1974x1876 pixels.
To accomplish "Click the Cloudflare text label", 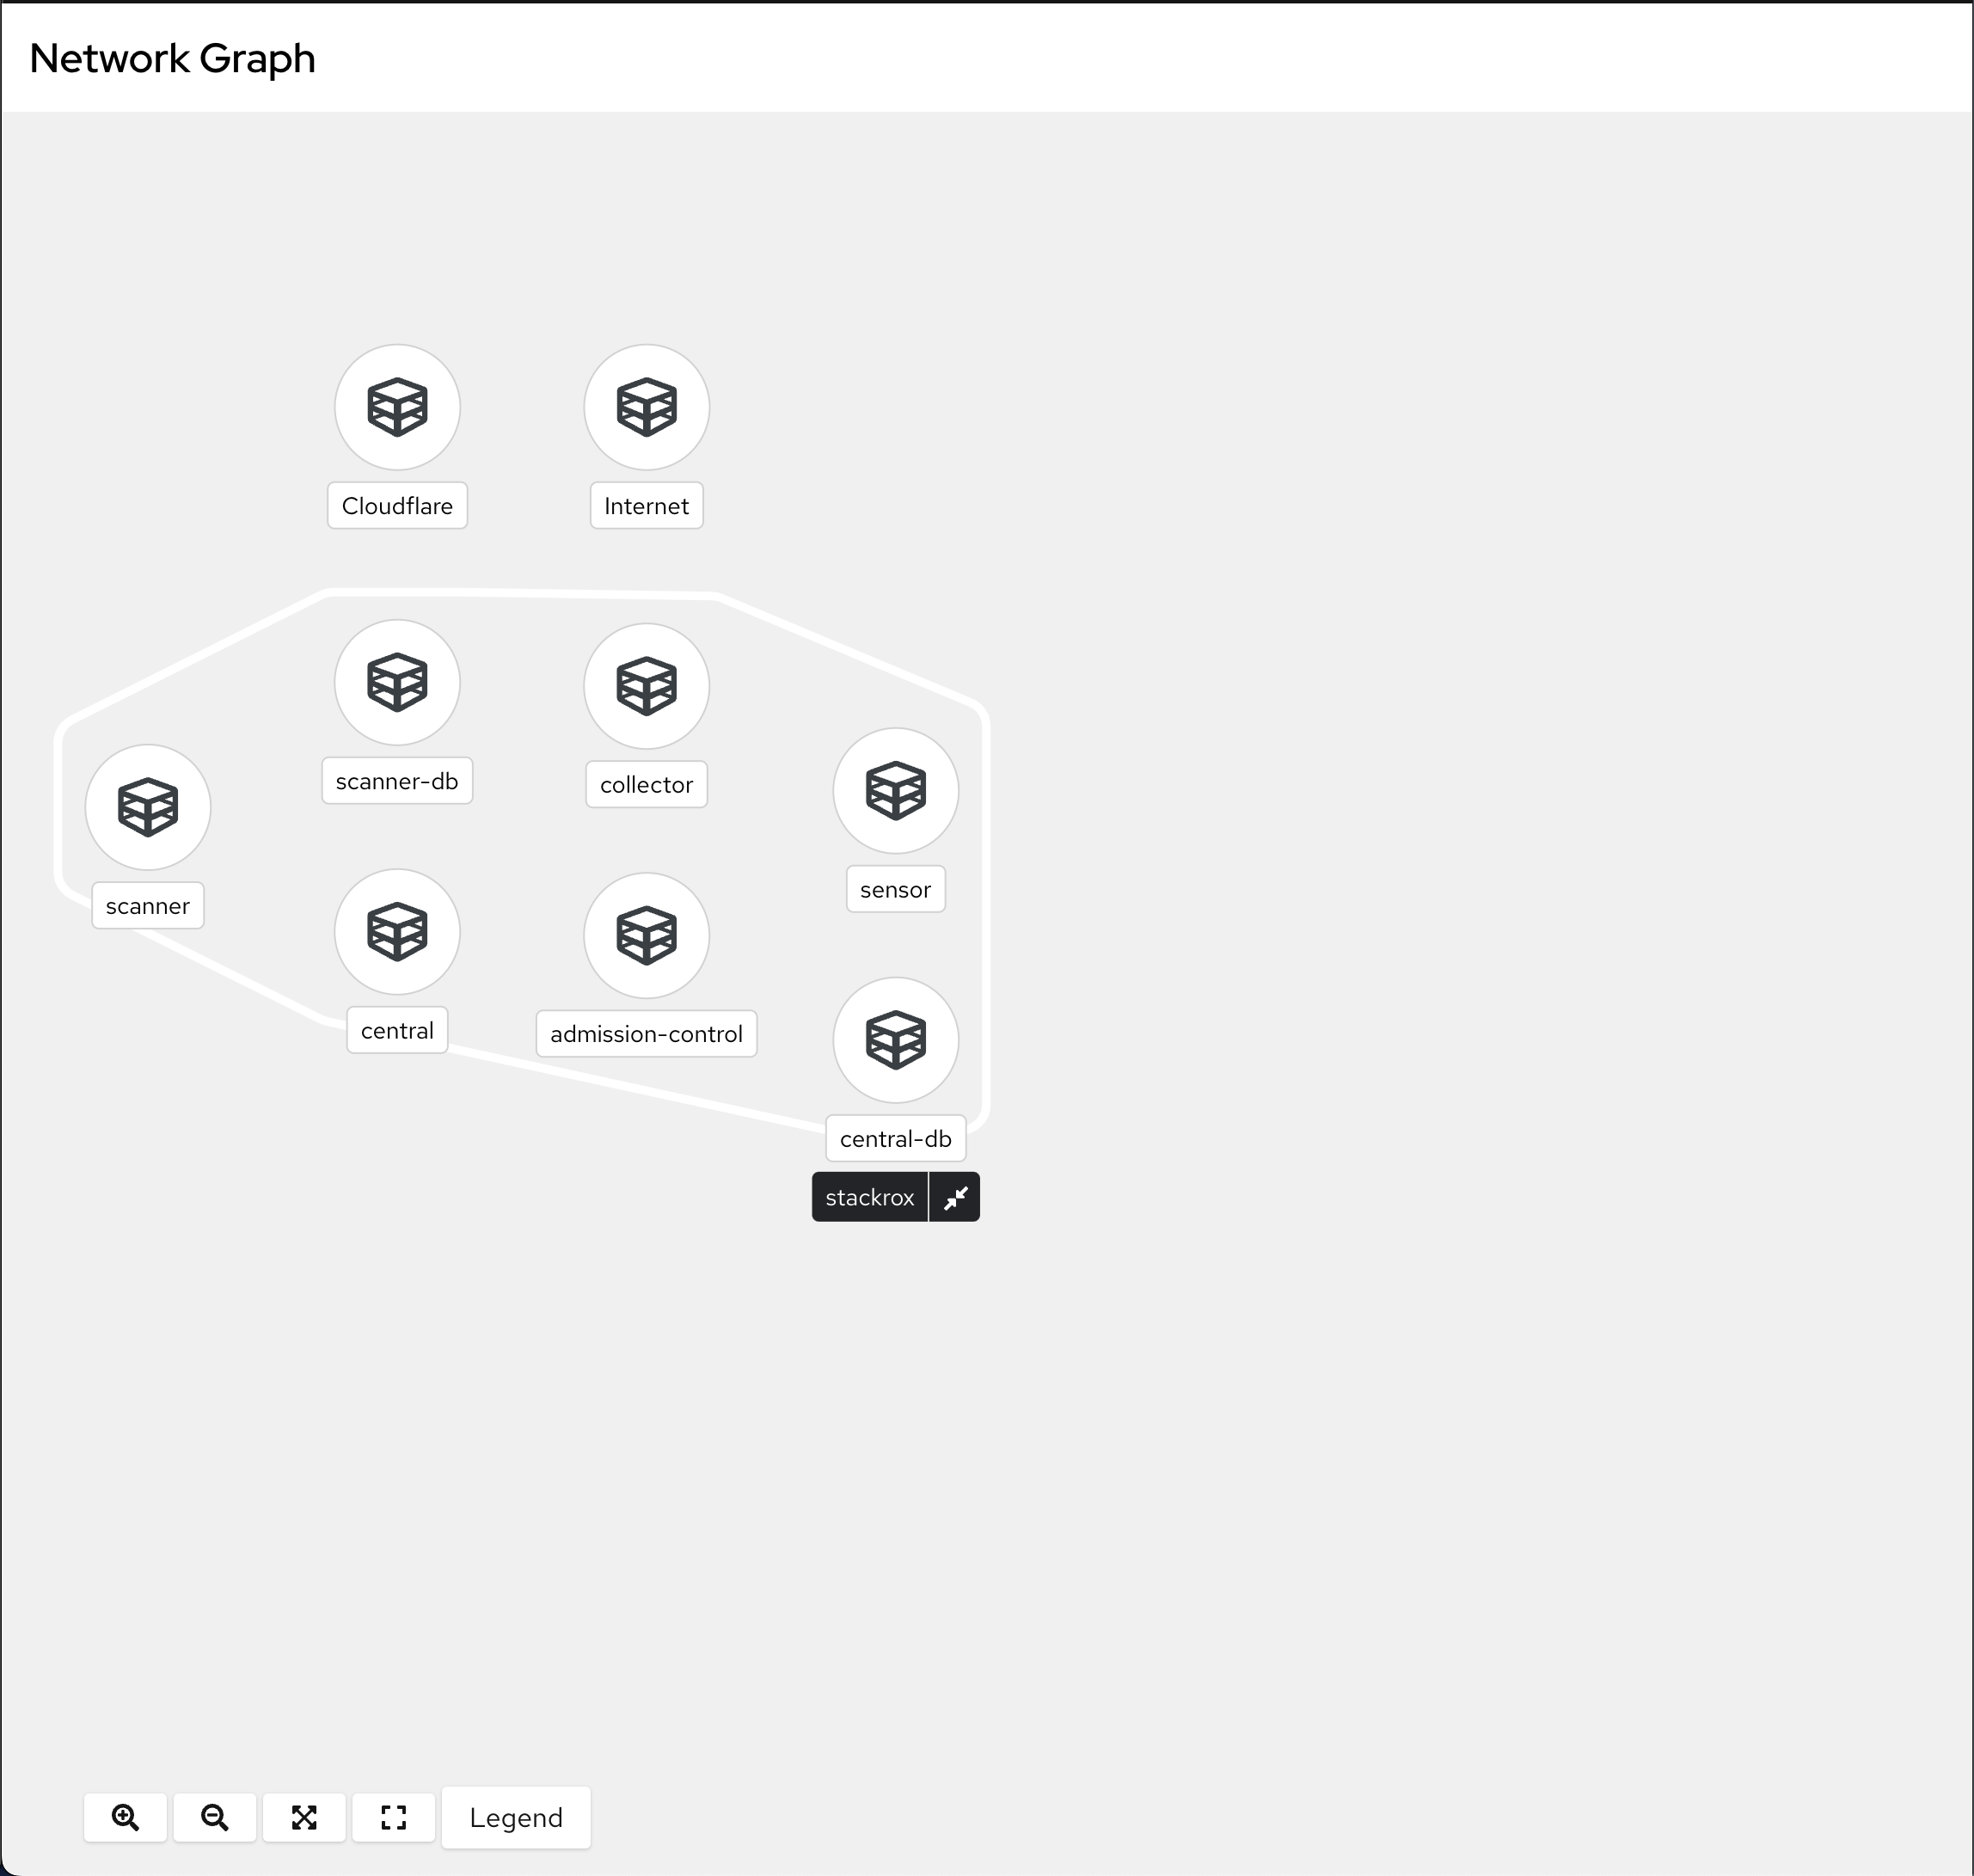I will [x=397, y=506].
